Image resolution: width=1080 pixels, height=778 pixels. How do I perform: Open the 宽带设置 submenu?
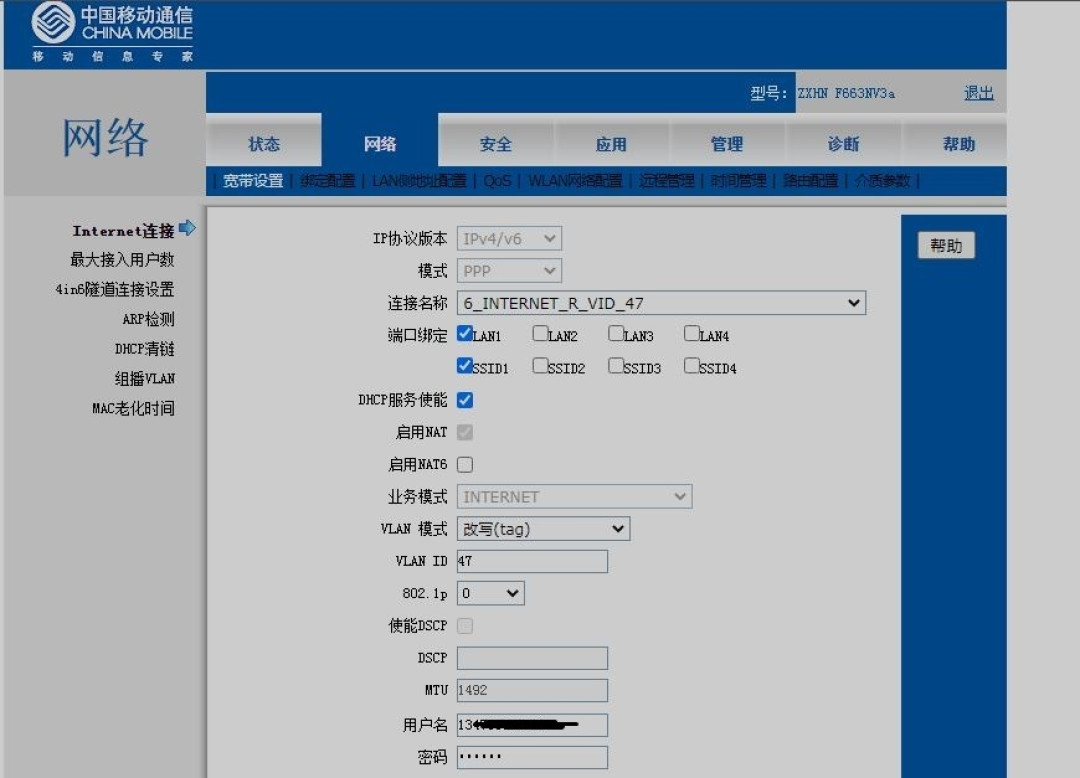(253, 181)
